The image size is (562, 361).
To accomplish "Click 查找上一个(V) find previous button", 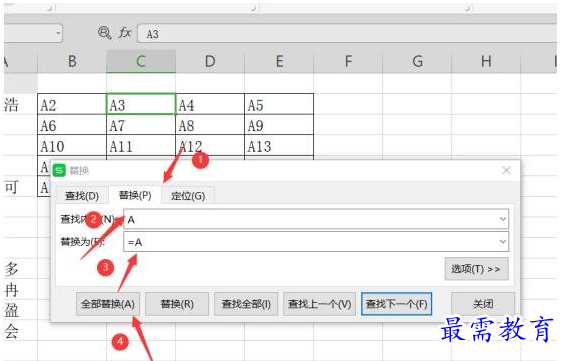I will (x=319, y=304).
